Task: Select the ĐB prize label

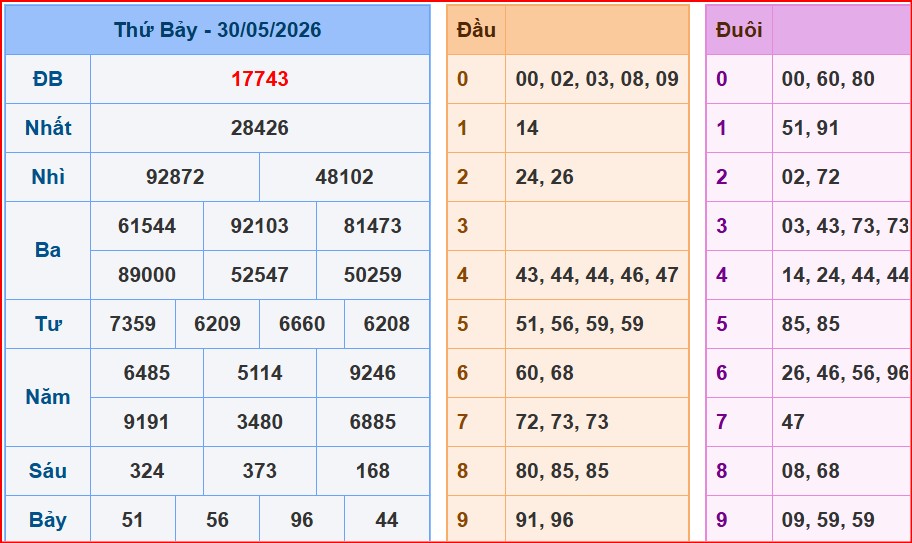Action: (x=48, y=78)
